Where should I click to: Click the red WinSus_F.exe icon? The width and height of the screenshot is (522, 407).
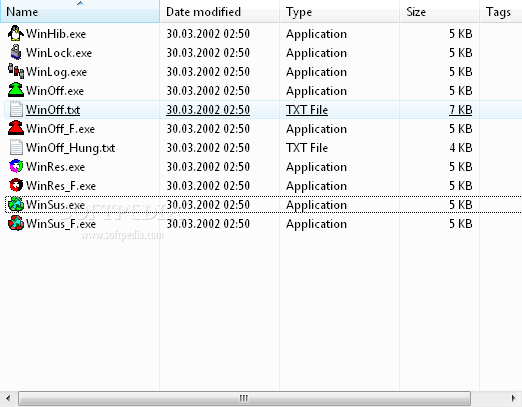(x=16, y=223)
